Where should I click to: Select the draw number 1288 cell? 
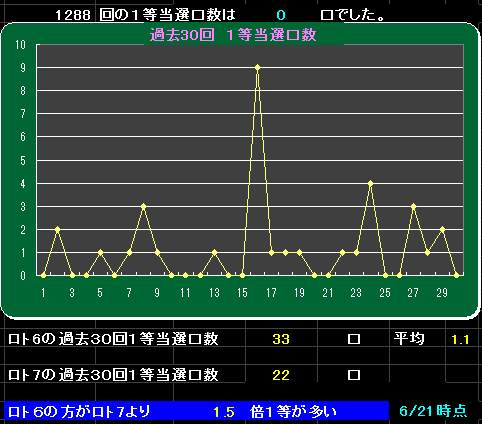[72, 15]
